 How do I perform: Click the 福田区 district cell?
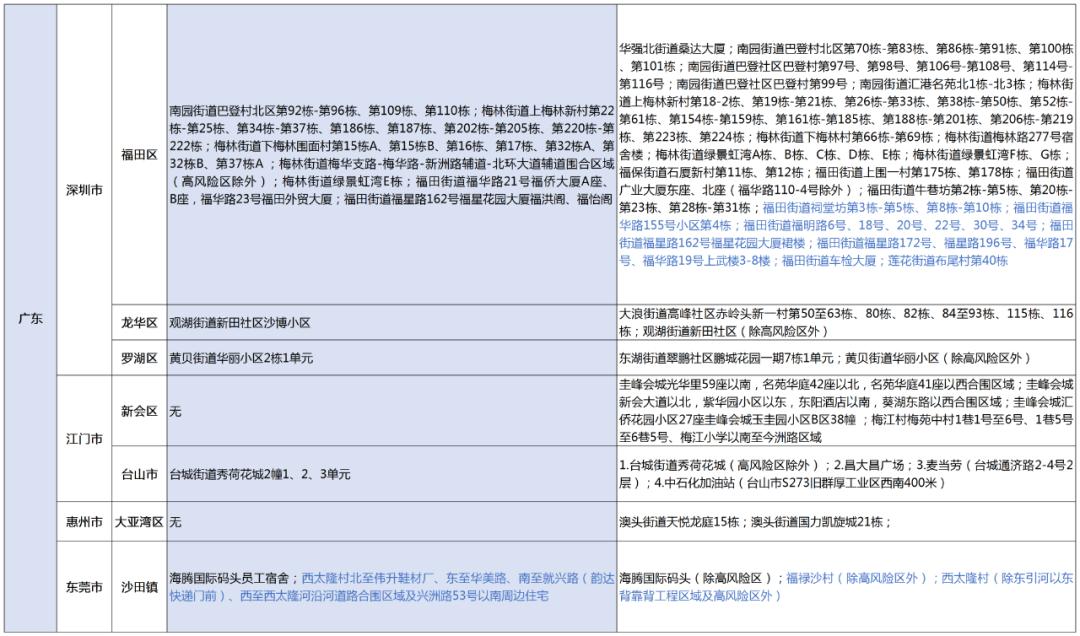click(x=138, y=155)
